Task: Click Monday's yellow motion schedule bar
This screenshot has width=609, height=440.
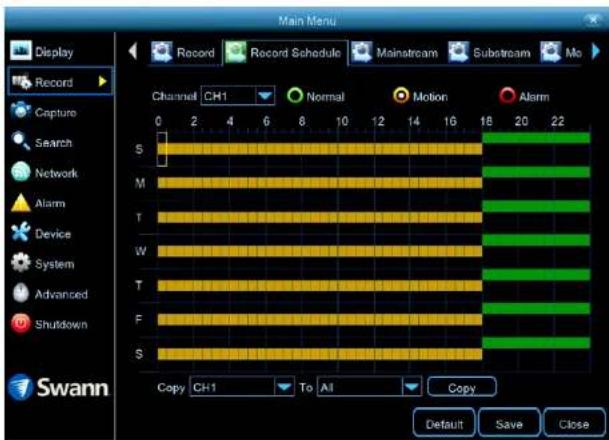Action: (x=320, y=183)
